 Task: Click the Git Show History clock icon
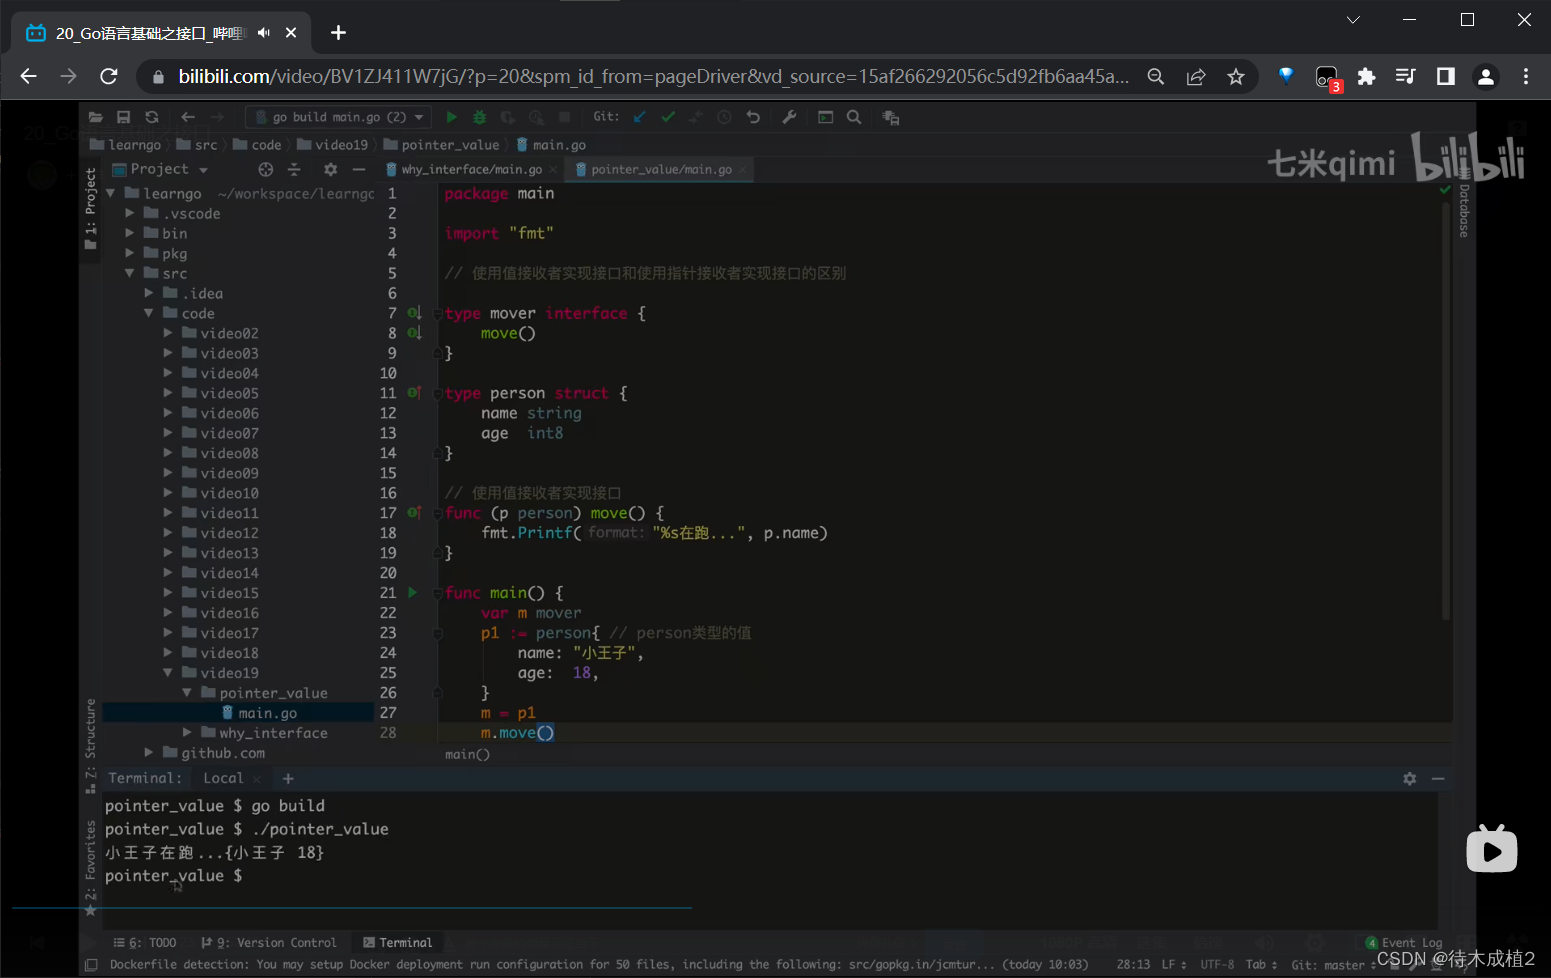point(724,117)
